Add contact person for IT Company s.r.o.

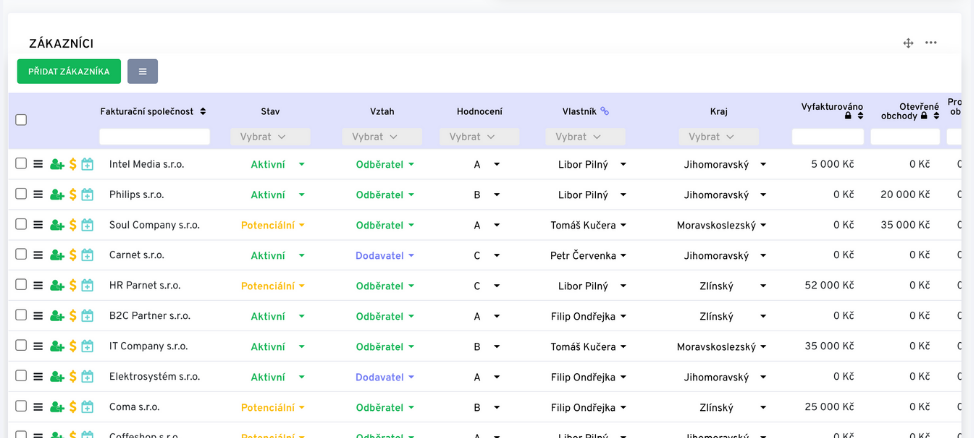tap(57, 346)
